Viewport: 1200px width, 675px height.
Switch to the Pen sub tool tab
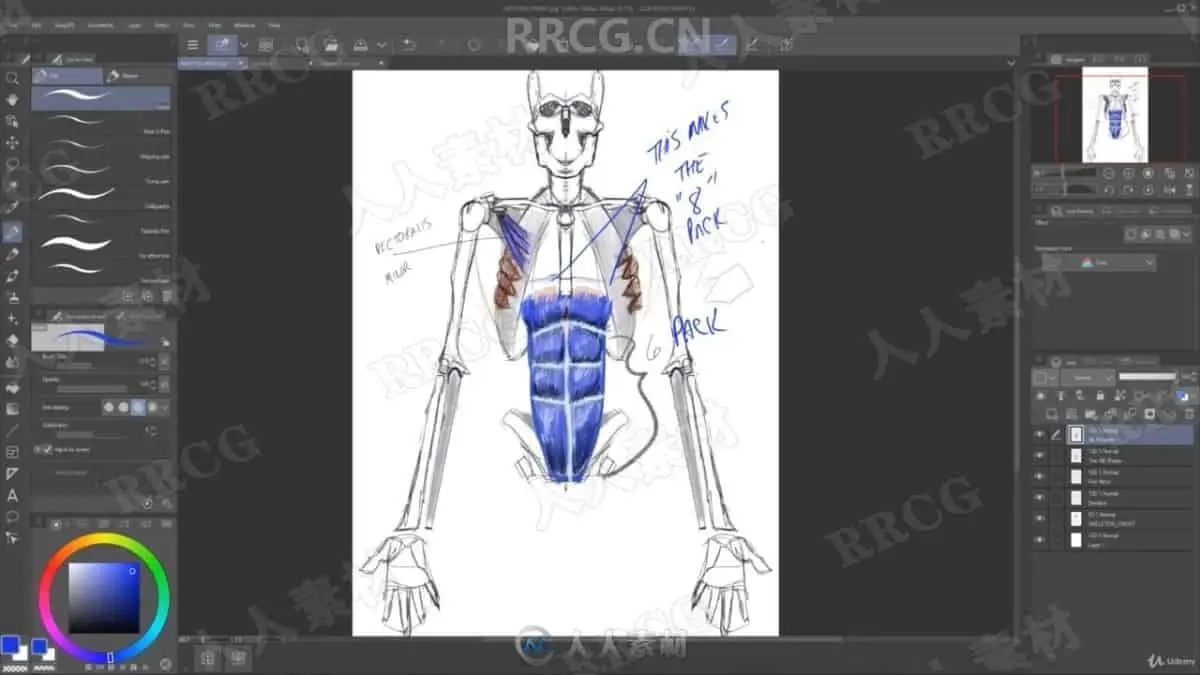(67, 75)
